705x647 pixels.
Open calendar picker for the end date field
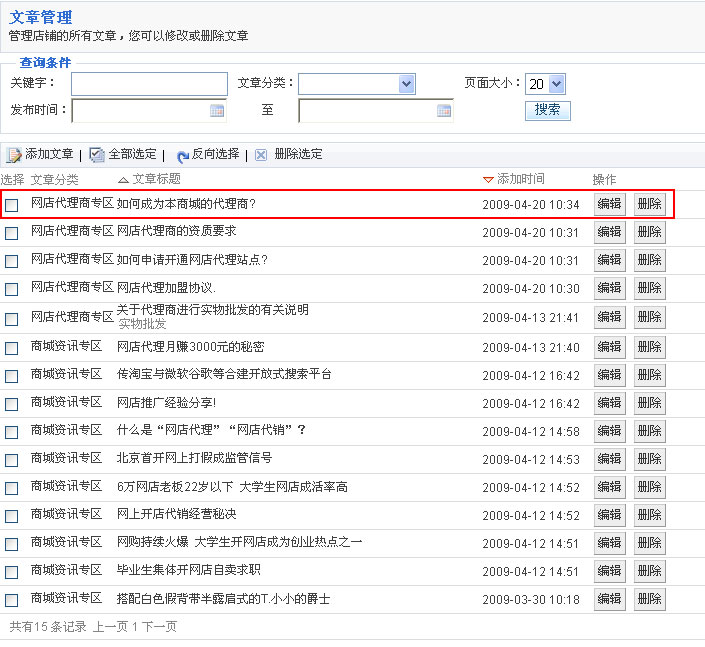coord(444,111)
